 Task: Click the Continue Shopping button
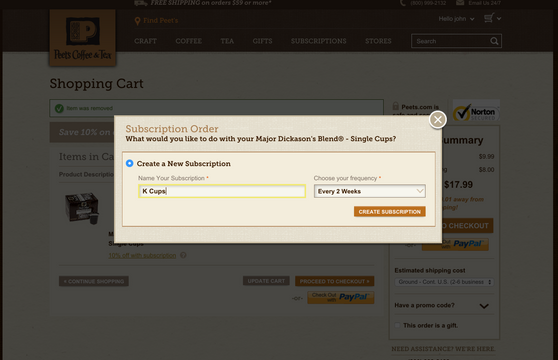tap(94, 281)
